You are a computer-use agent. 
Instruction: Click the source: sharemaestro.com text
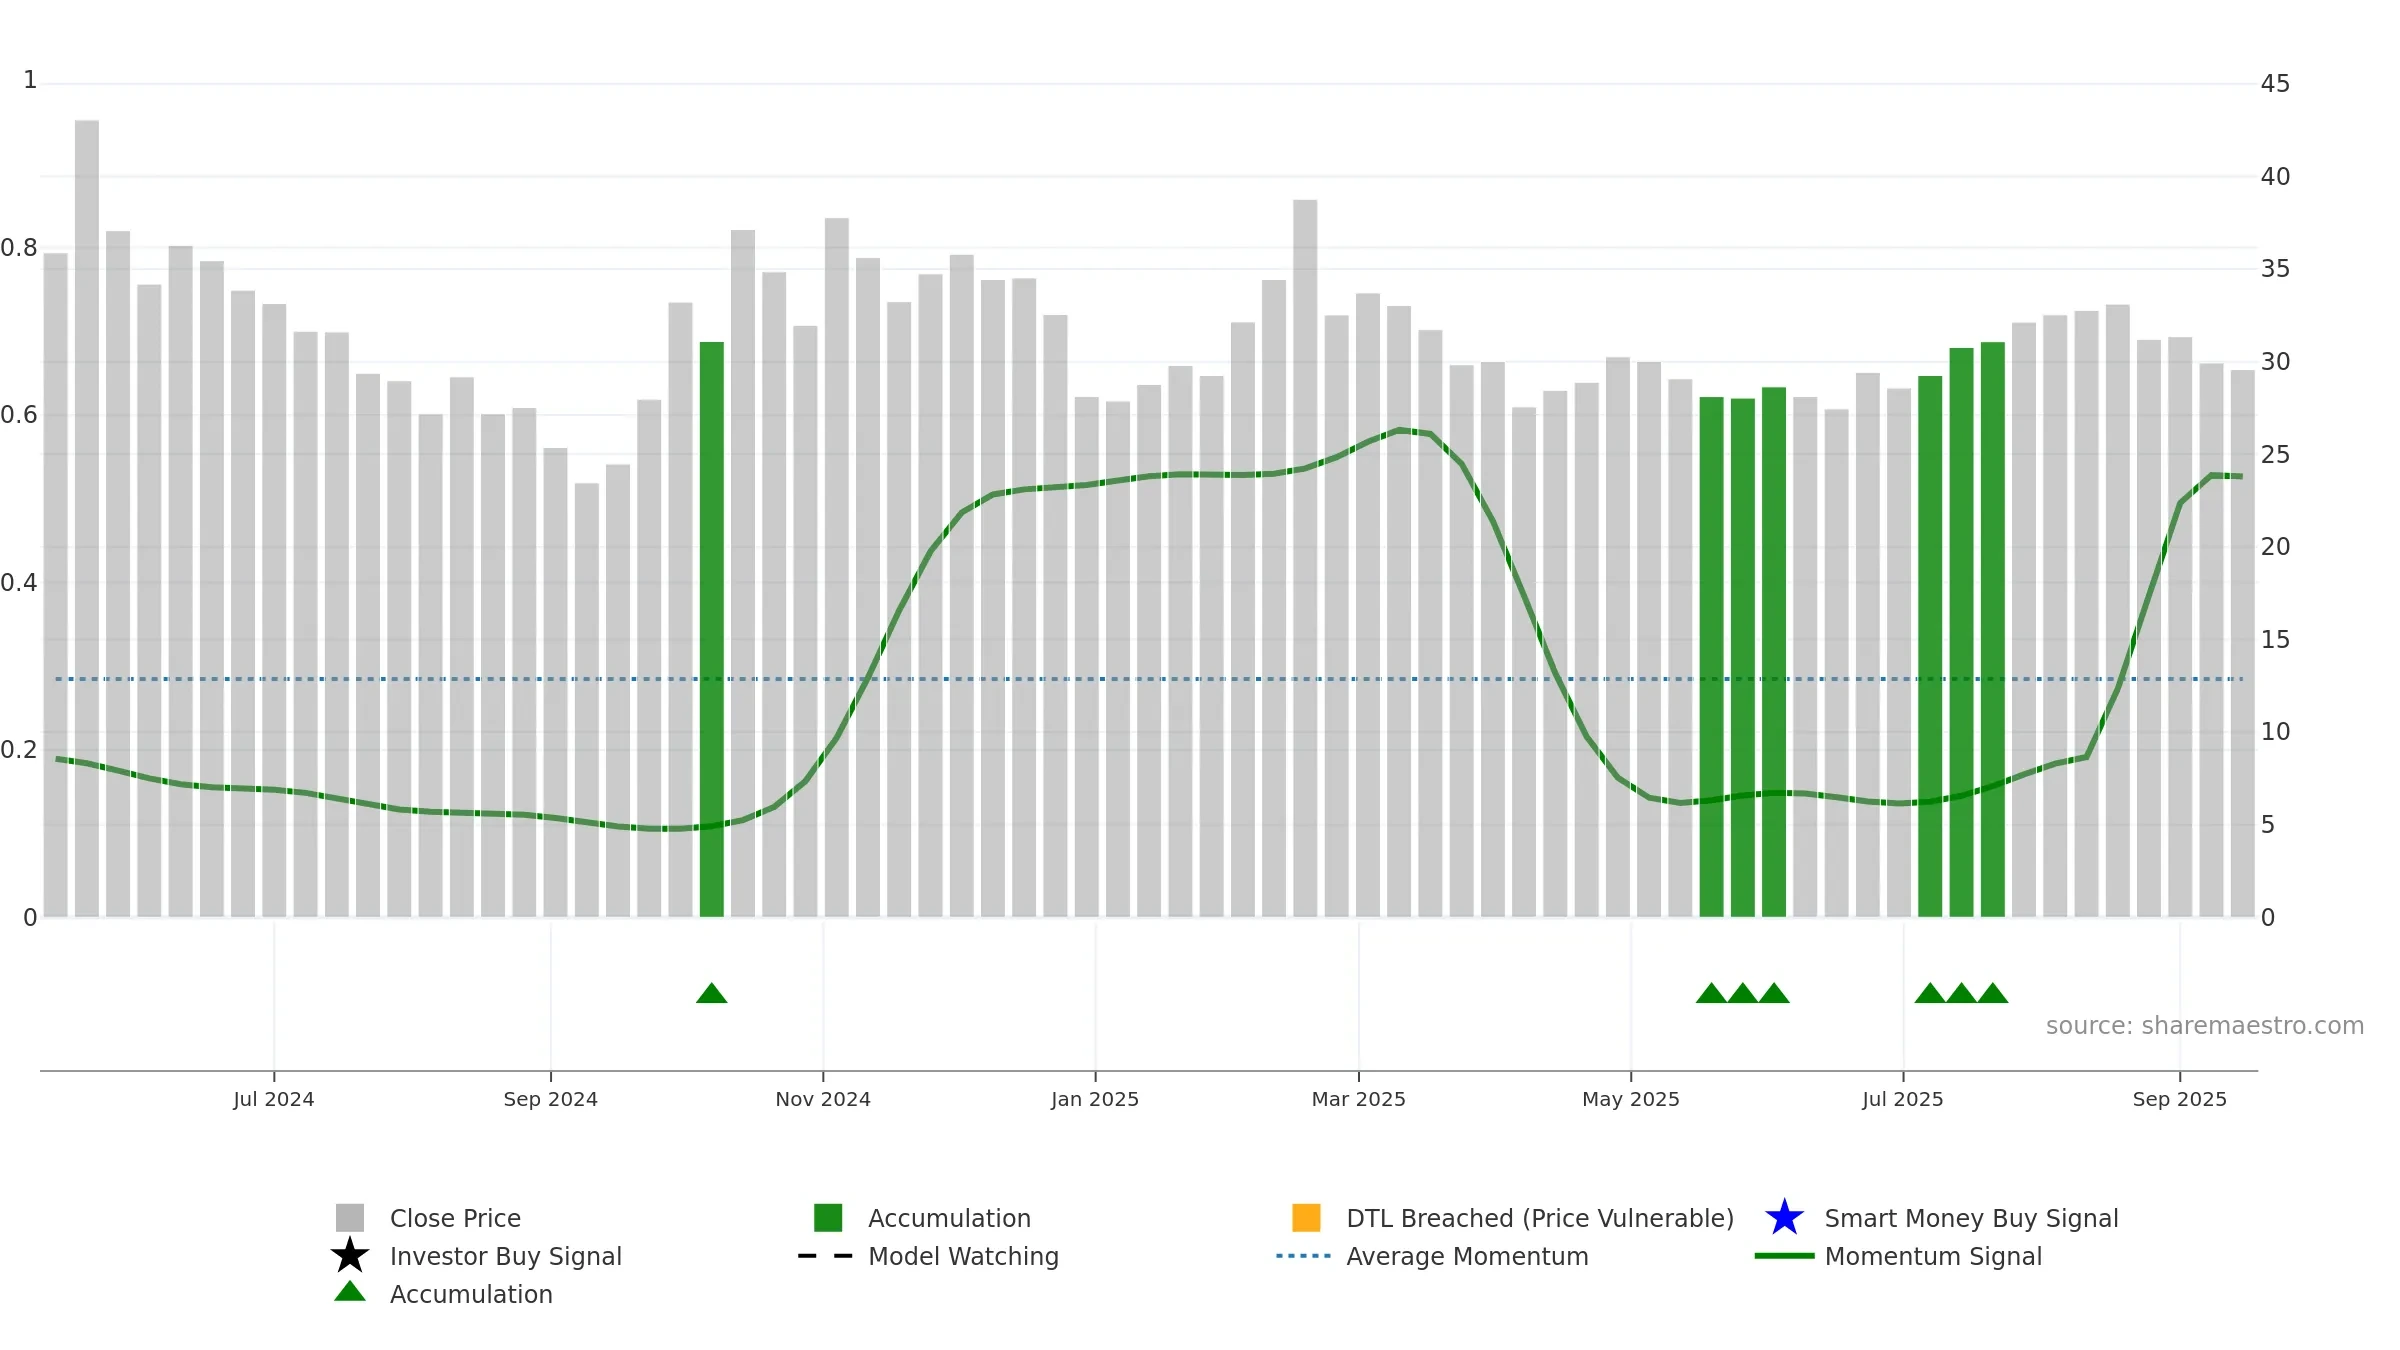point(2205,1026)
